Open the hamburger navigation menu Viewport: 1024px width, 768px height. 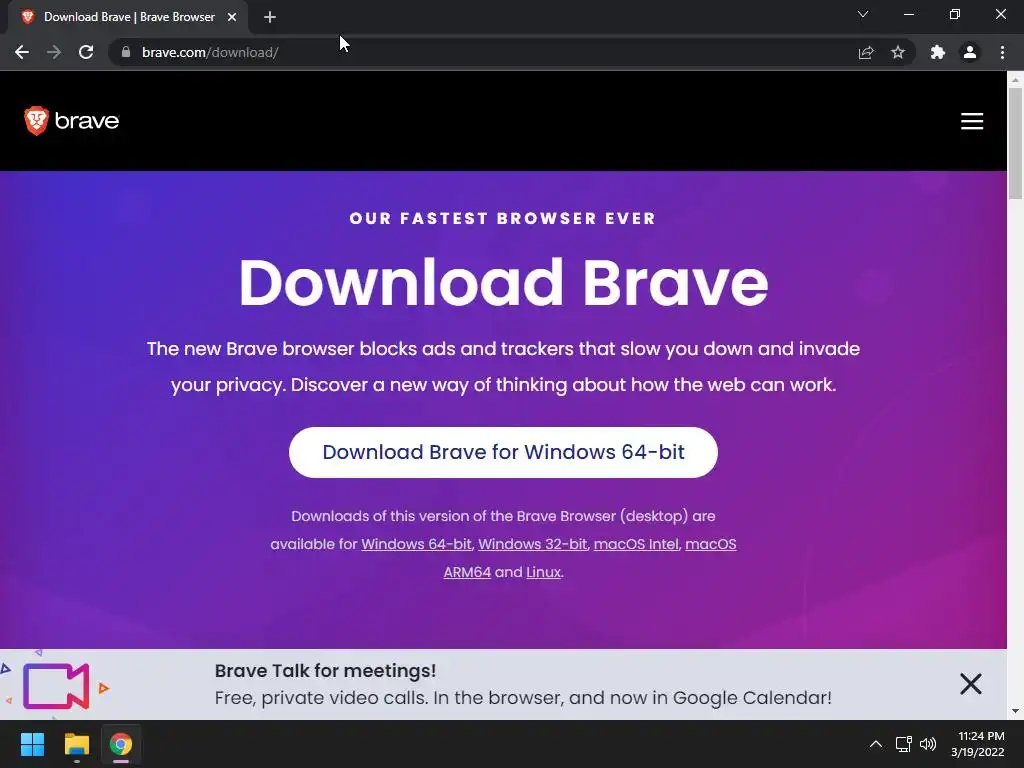point(972,121)
